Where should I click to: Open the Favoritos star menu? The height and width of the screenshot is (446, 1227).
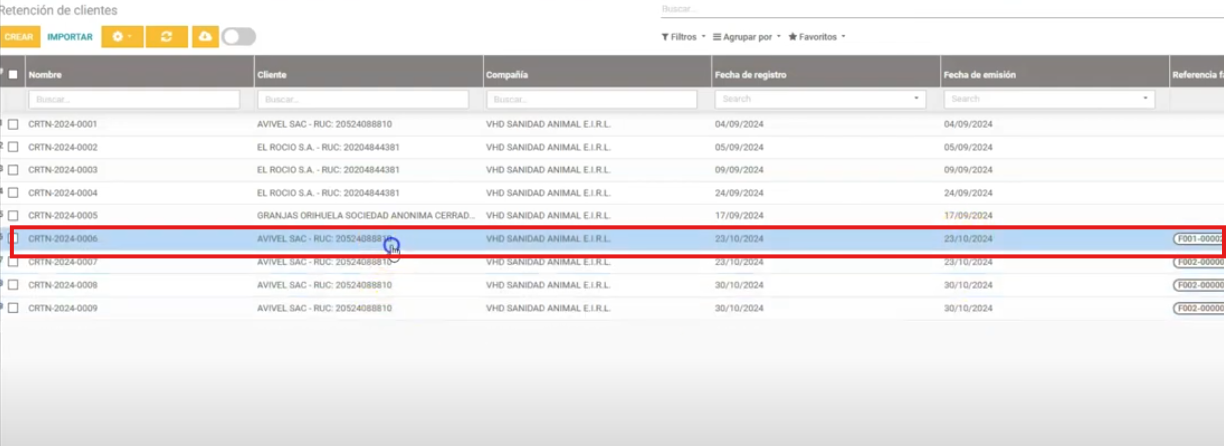(x=816, y=37)
